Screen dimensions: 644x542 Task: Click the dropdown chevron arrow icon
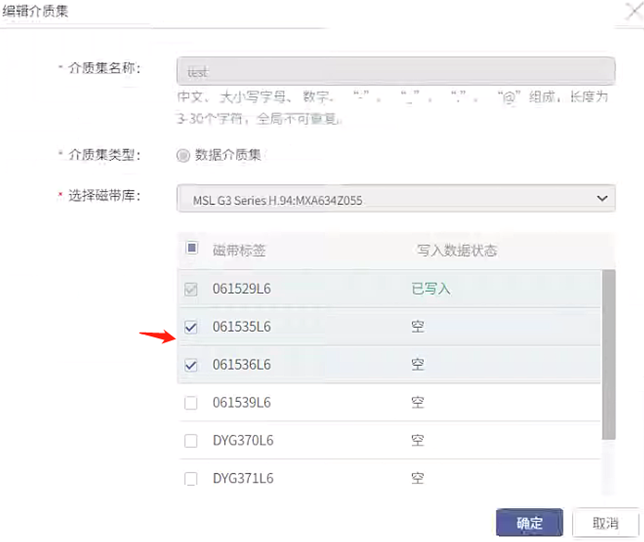602,199
